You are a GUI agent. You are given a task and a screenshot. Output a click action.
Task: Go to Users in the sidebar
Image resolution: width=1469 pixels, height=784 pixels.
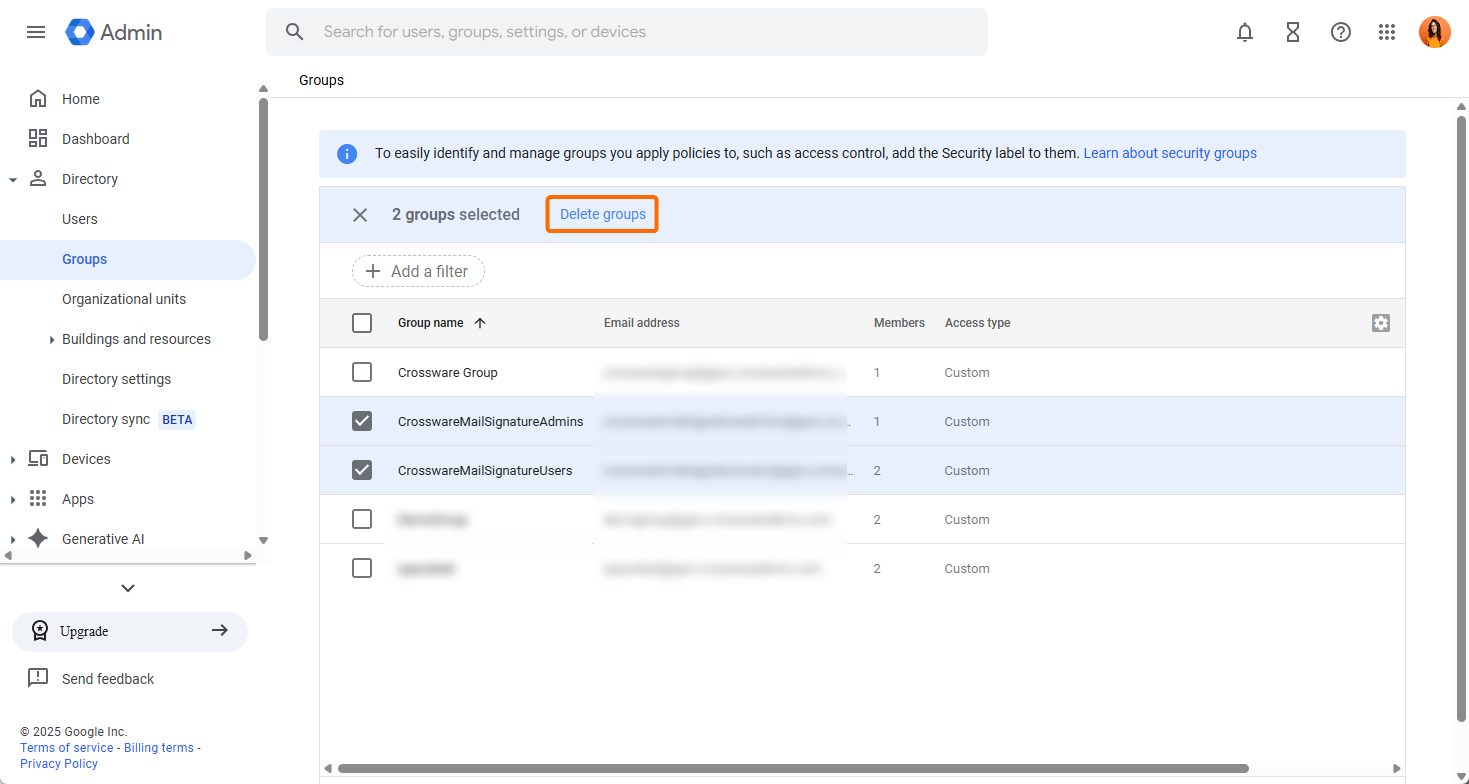click(80, 219)
